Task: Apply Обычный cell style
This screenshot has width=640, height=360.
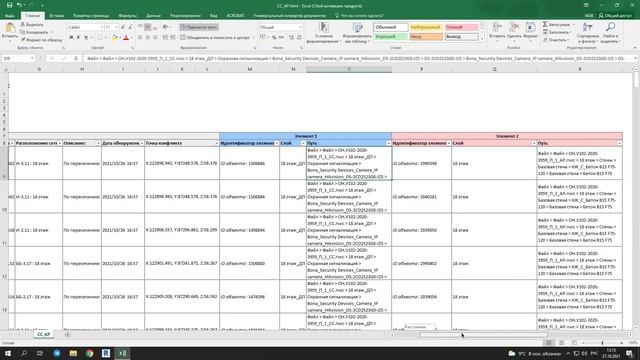Action: [x=391, y=27]
